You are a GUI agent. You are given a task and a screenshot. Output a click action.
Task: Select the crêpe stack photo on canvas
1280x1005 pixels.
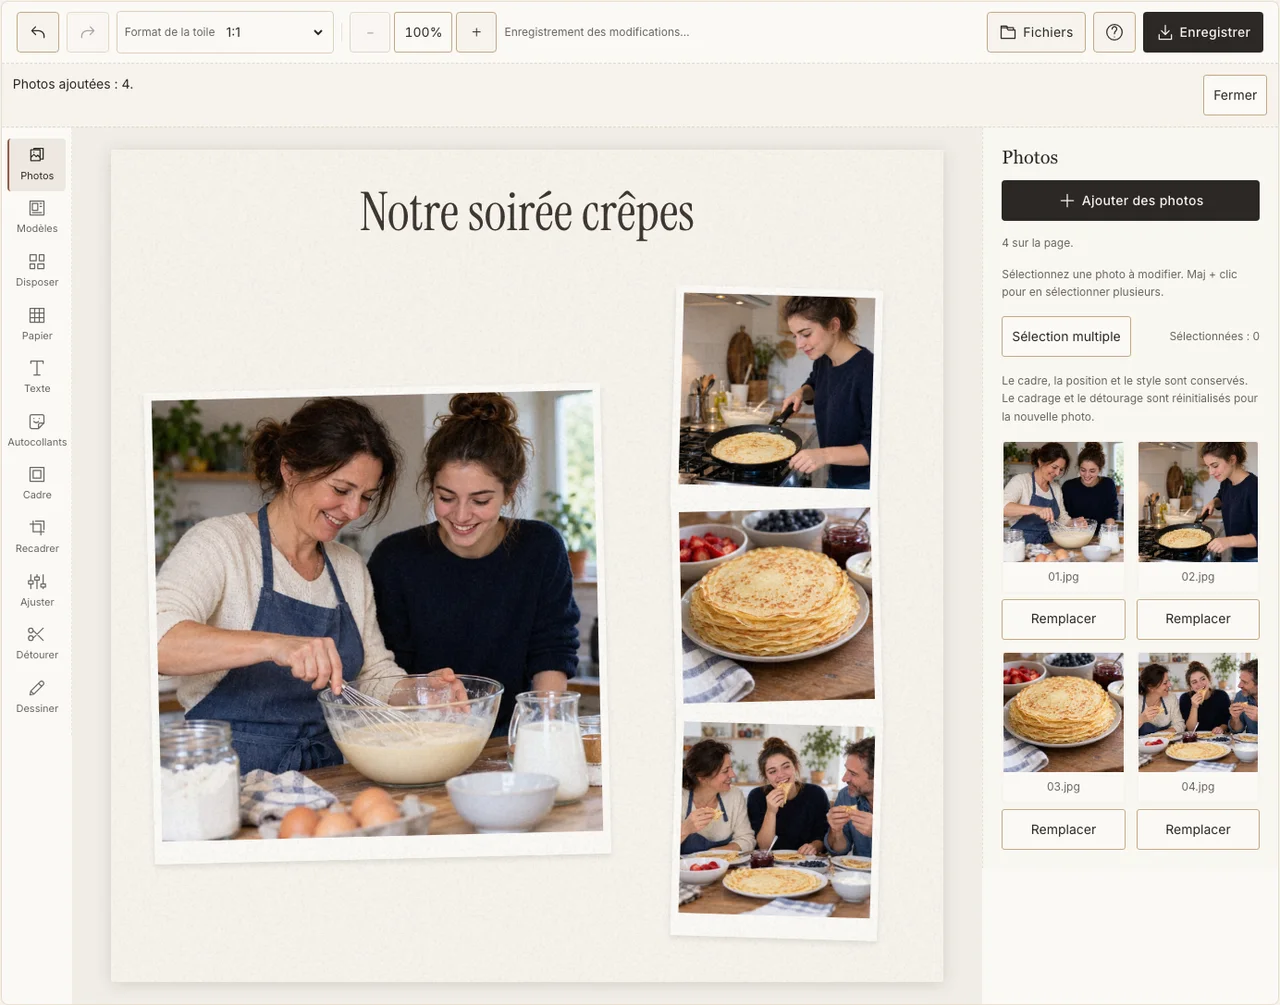pos(776,605)
